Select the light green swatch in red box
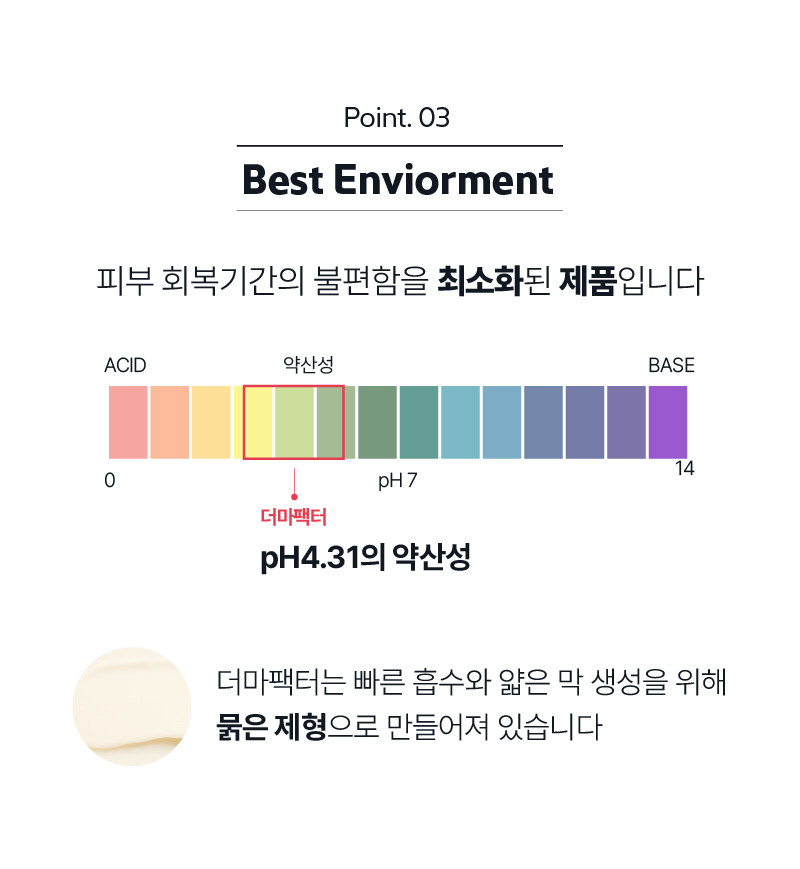The width and height of the screenshot is (800, 869). click(x=294, y=422)
